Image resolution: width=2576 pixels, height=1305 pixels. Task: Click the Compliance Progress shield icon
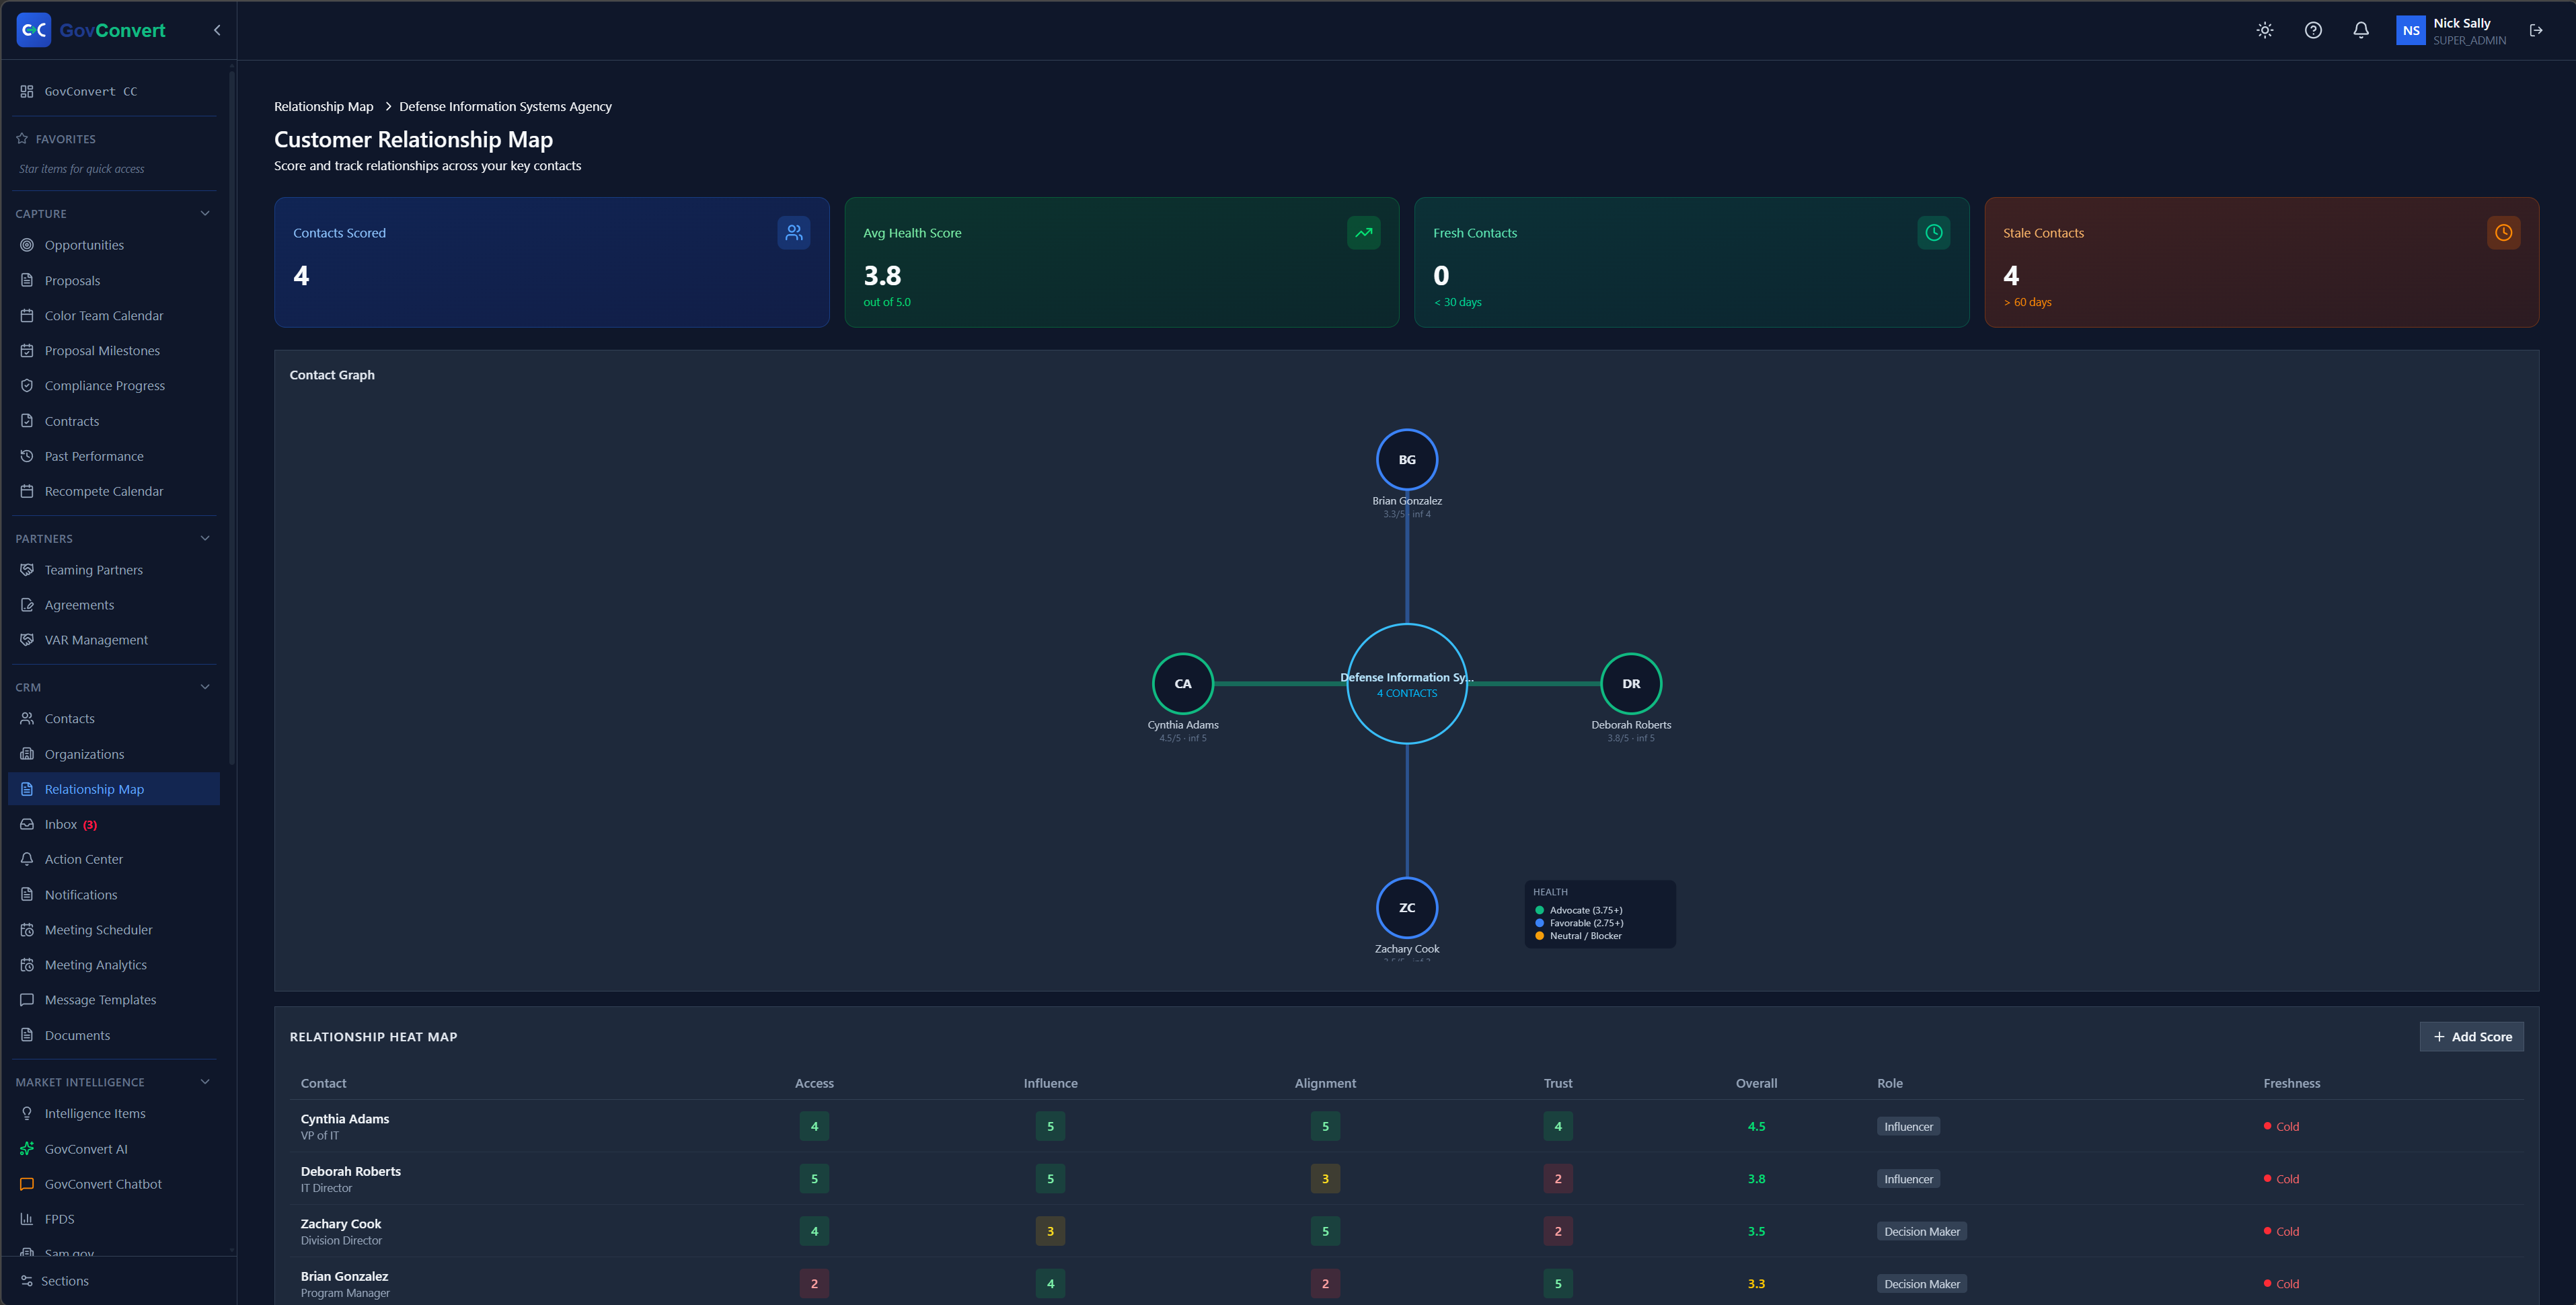point(27,385)
